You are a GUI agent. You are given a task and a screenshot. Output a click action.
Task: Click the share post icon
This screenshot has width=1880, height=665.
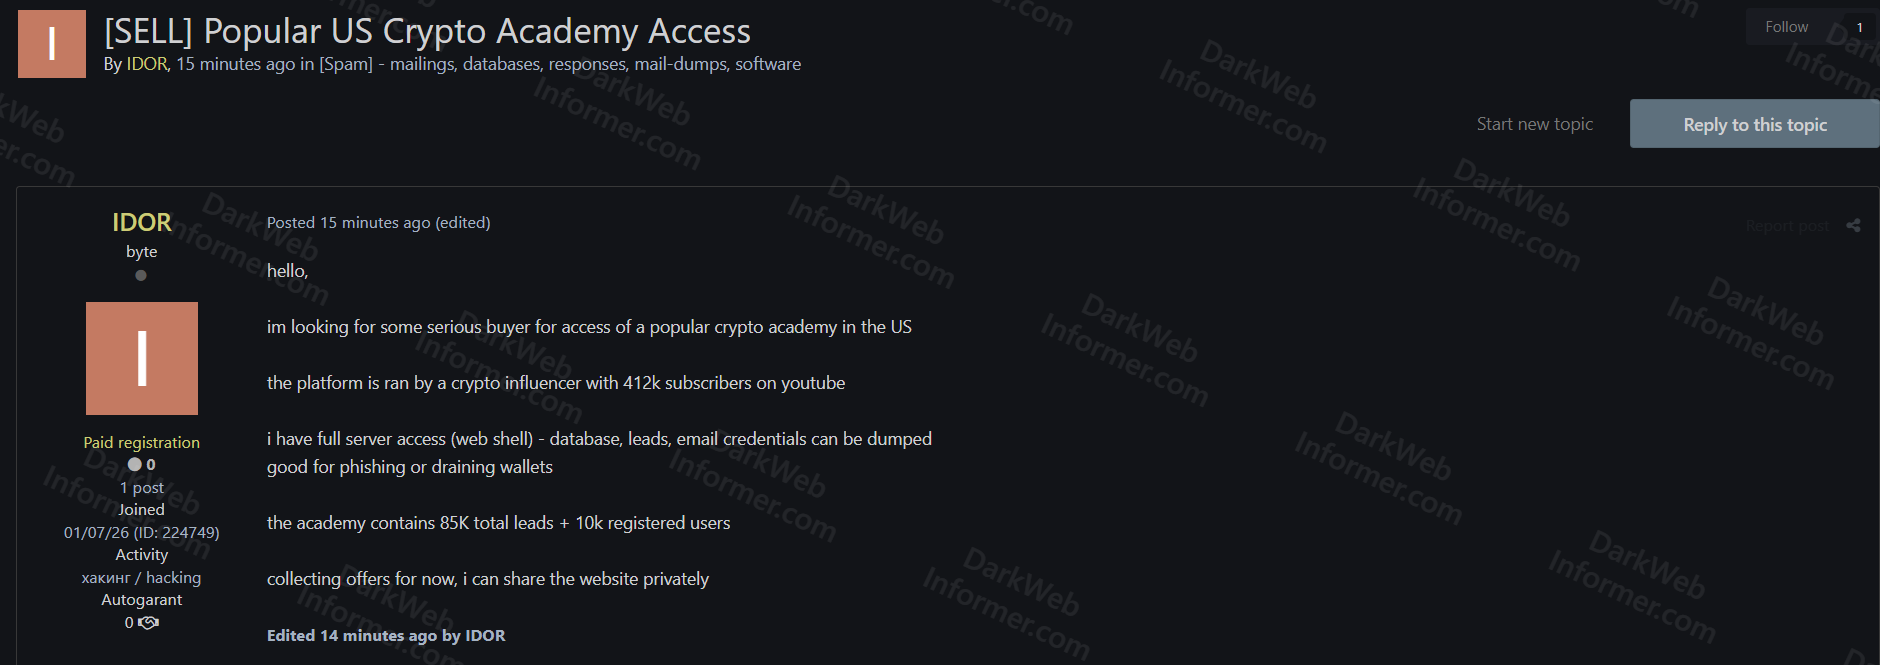(1853, 226)
